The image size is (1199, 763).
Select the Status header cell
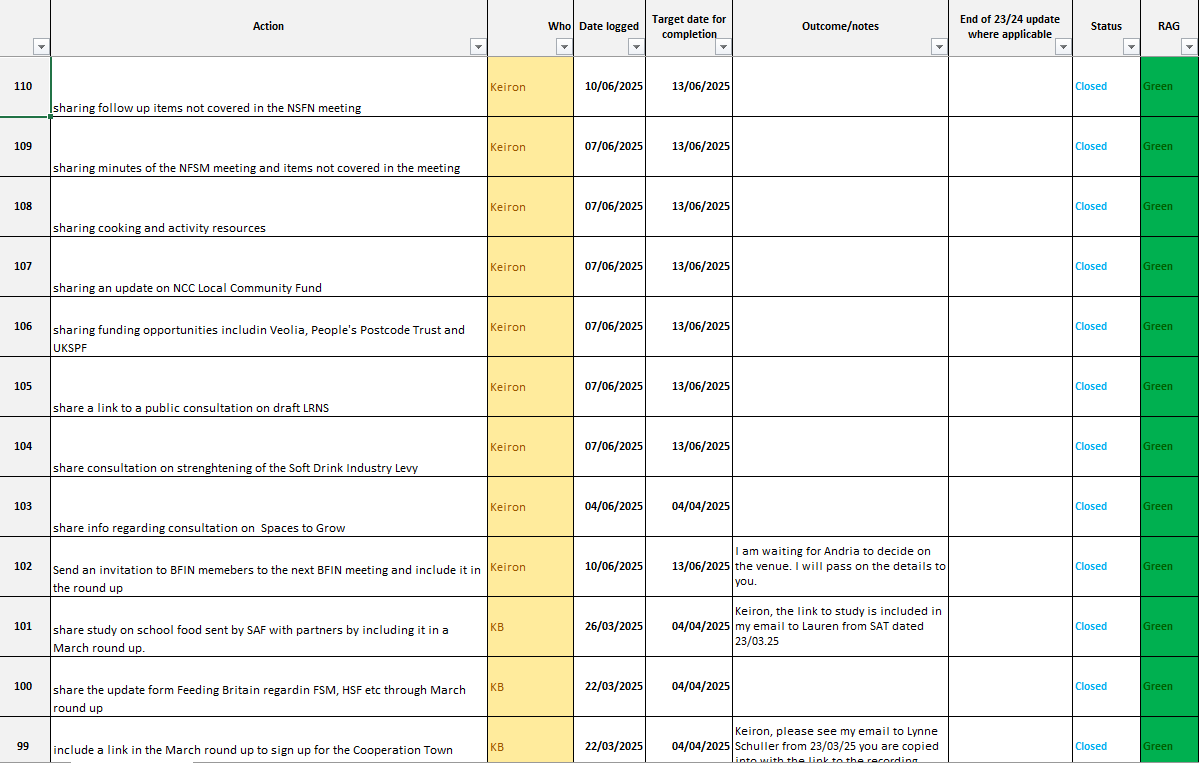[1106, 28]
